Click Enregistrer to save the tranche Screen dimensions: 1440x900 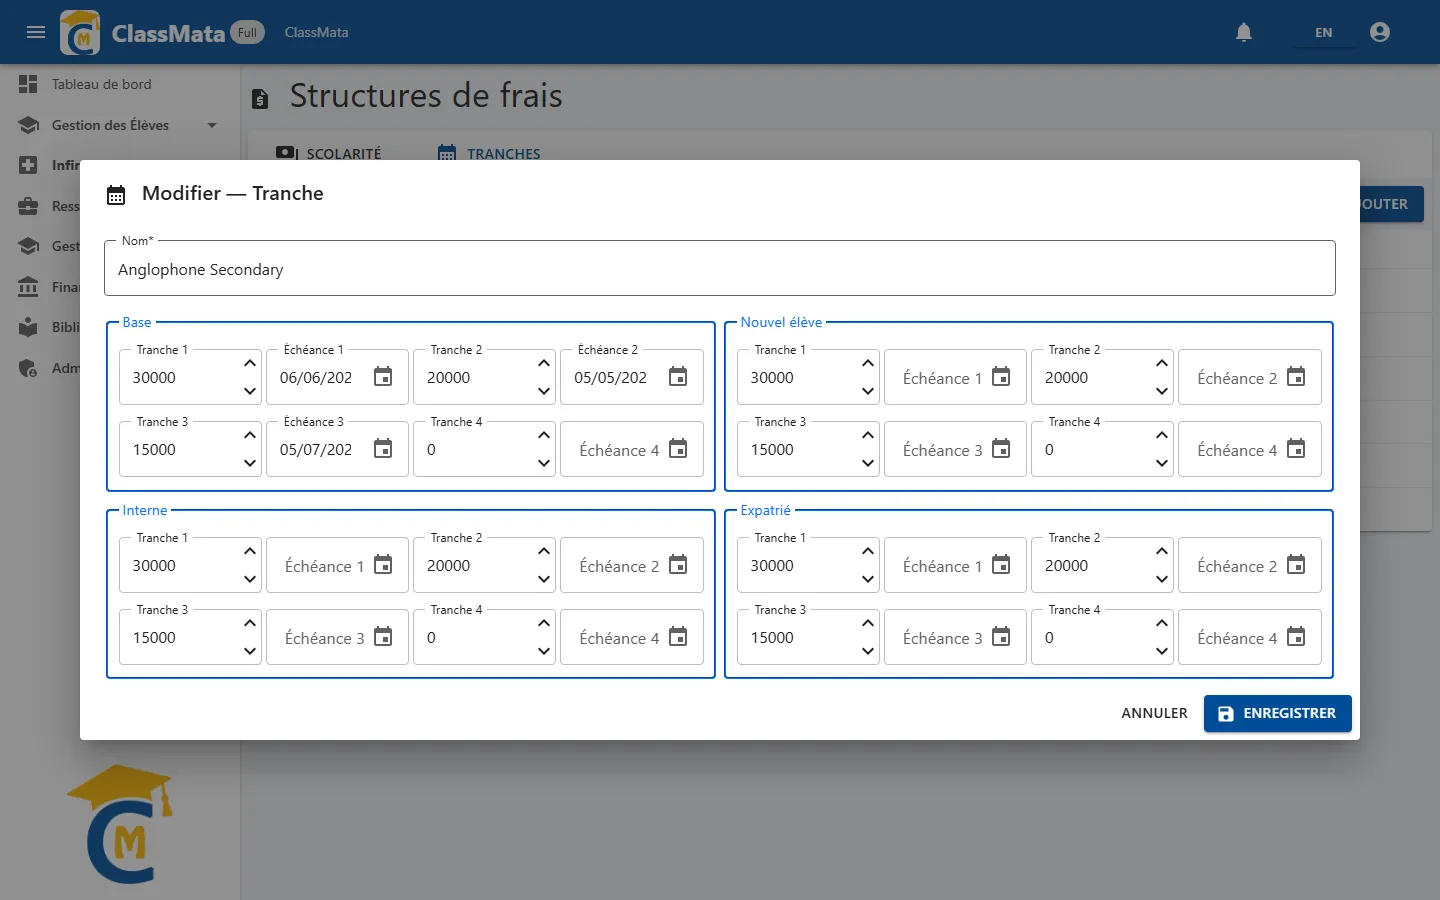(x=1278, y=713)
